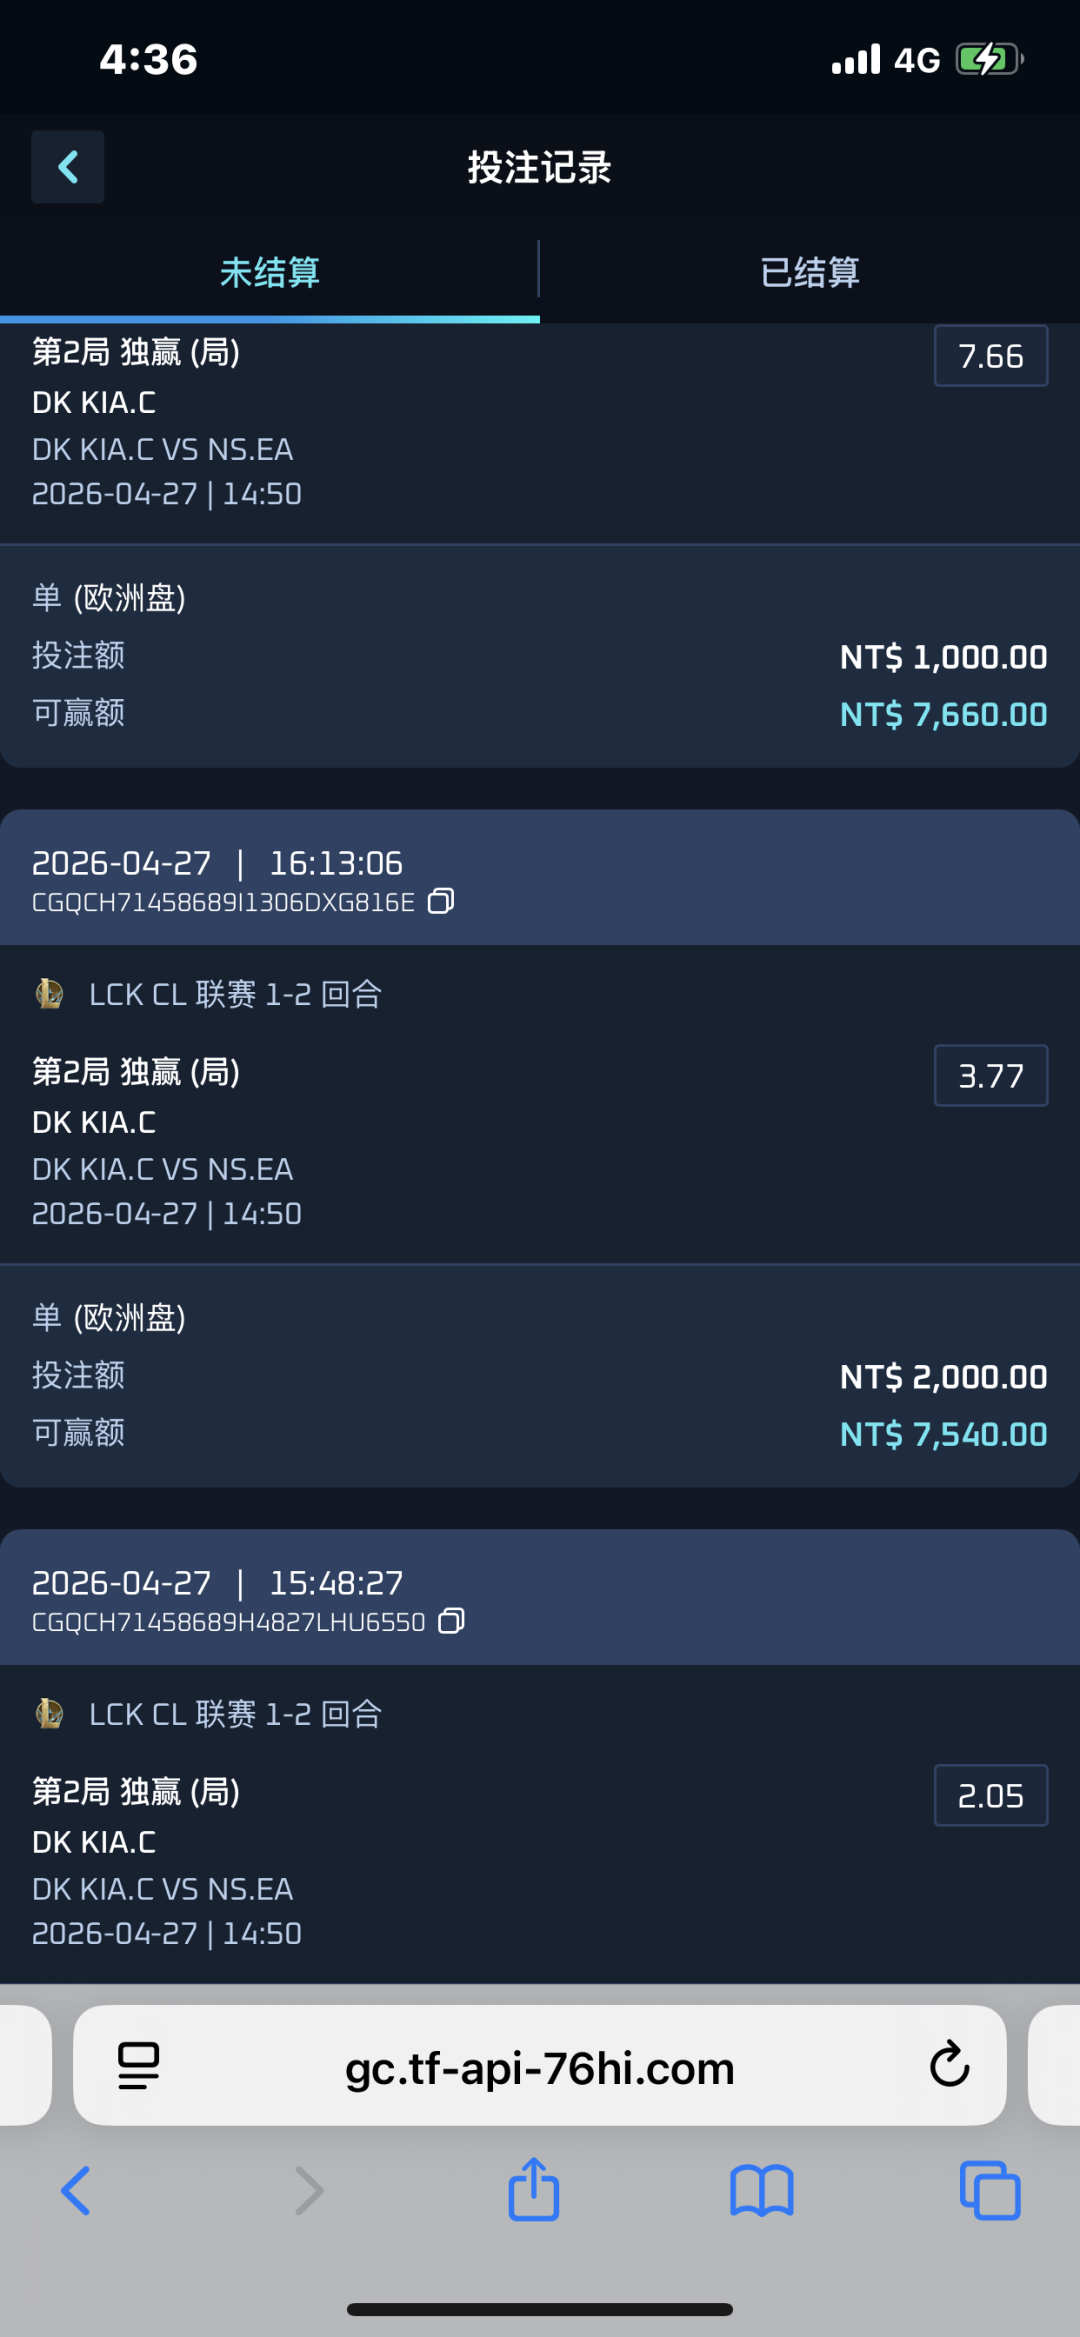Click the 3.77 odds box
Viewport: 1080px width, 2337px height.
(x=990, y=1076)
